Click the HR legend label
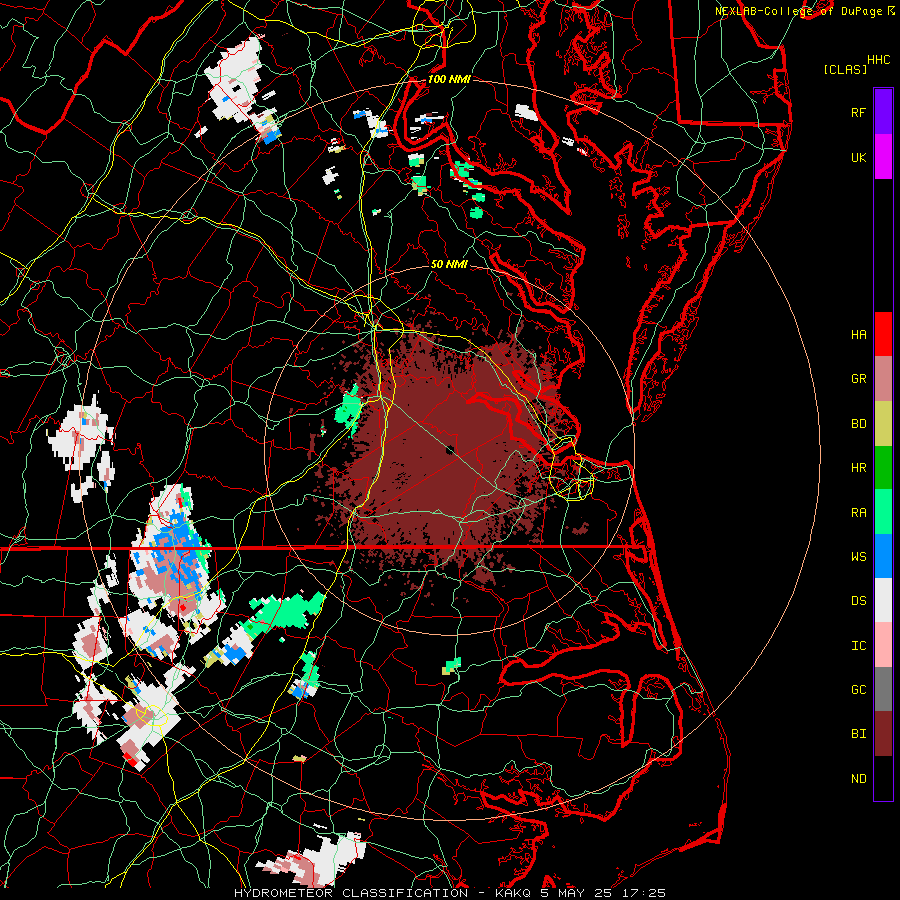 click(859, 468)
